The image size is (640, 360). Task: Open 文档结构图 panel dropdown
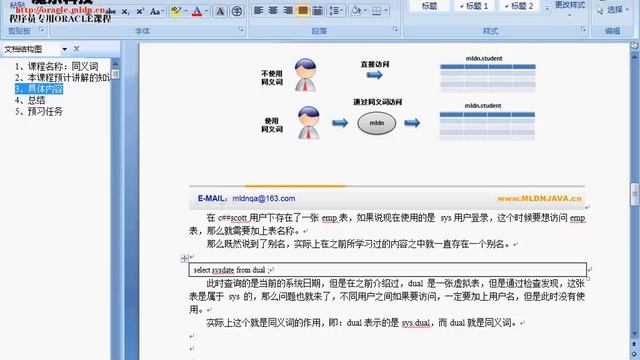pos(64,49)
